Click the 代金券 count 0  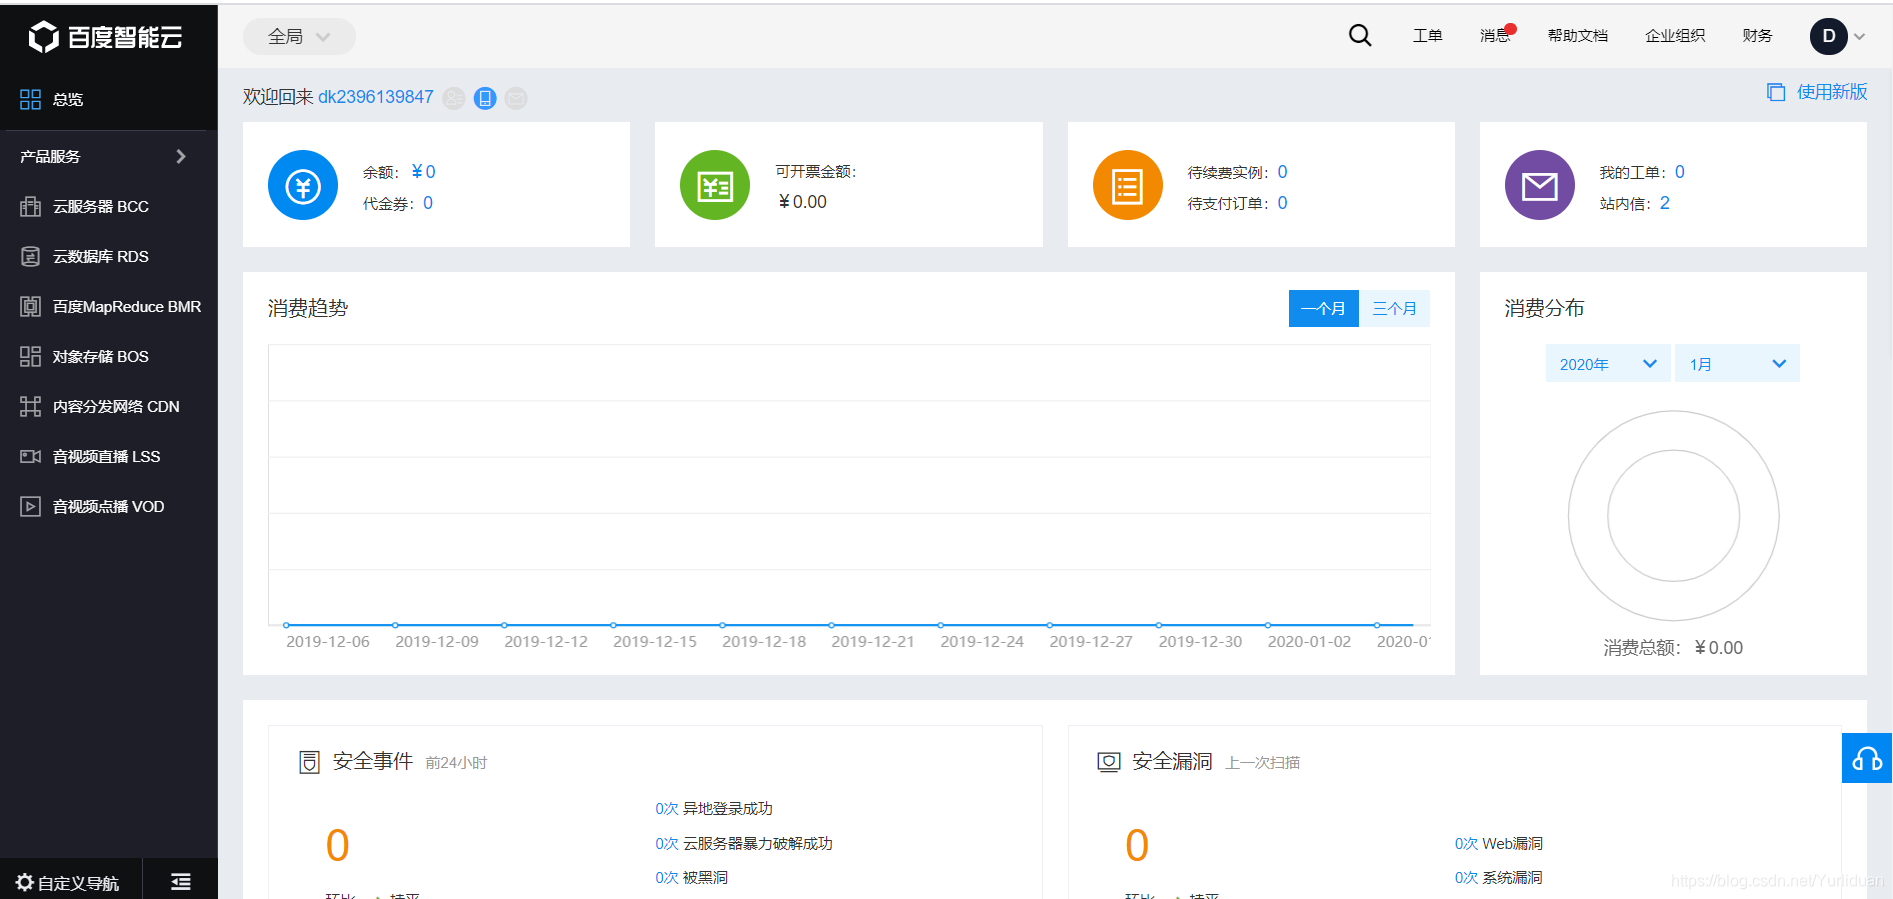pos(428,203)
